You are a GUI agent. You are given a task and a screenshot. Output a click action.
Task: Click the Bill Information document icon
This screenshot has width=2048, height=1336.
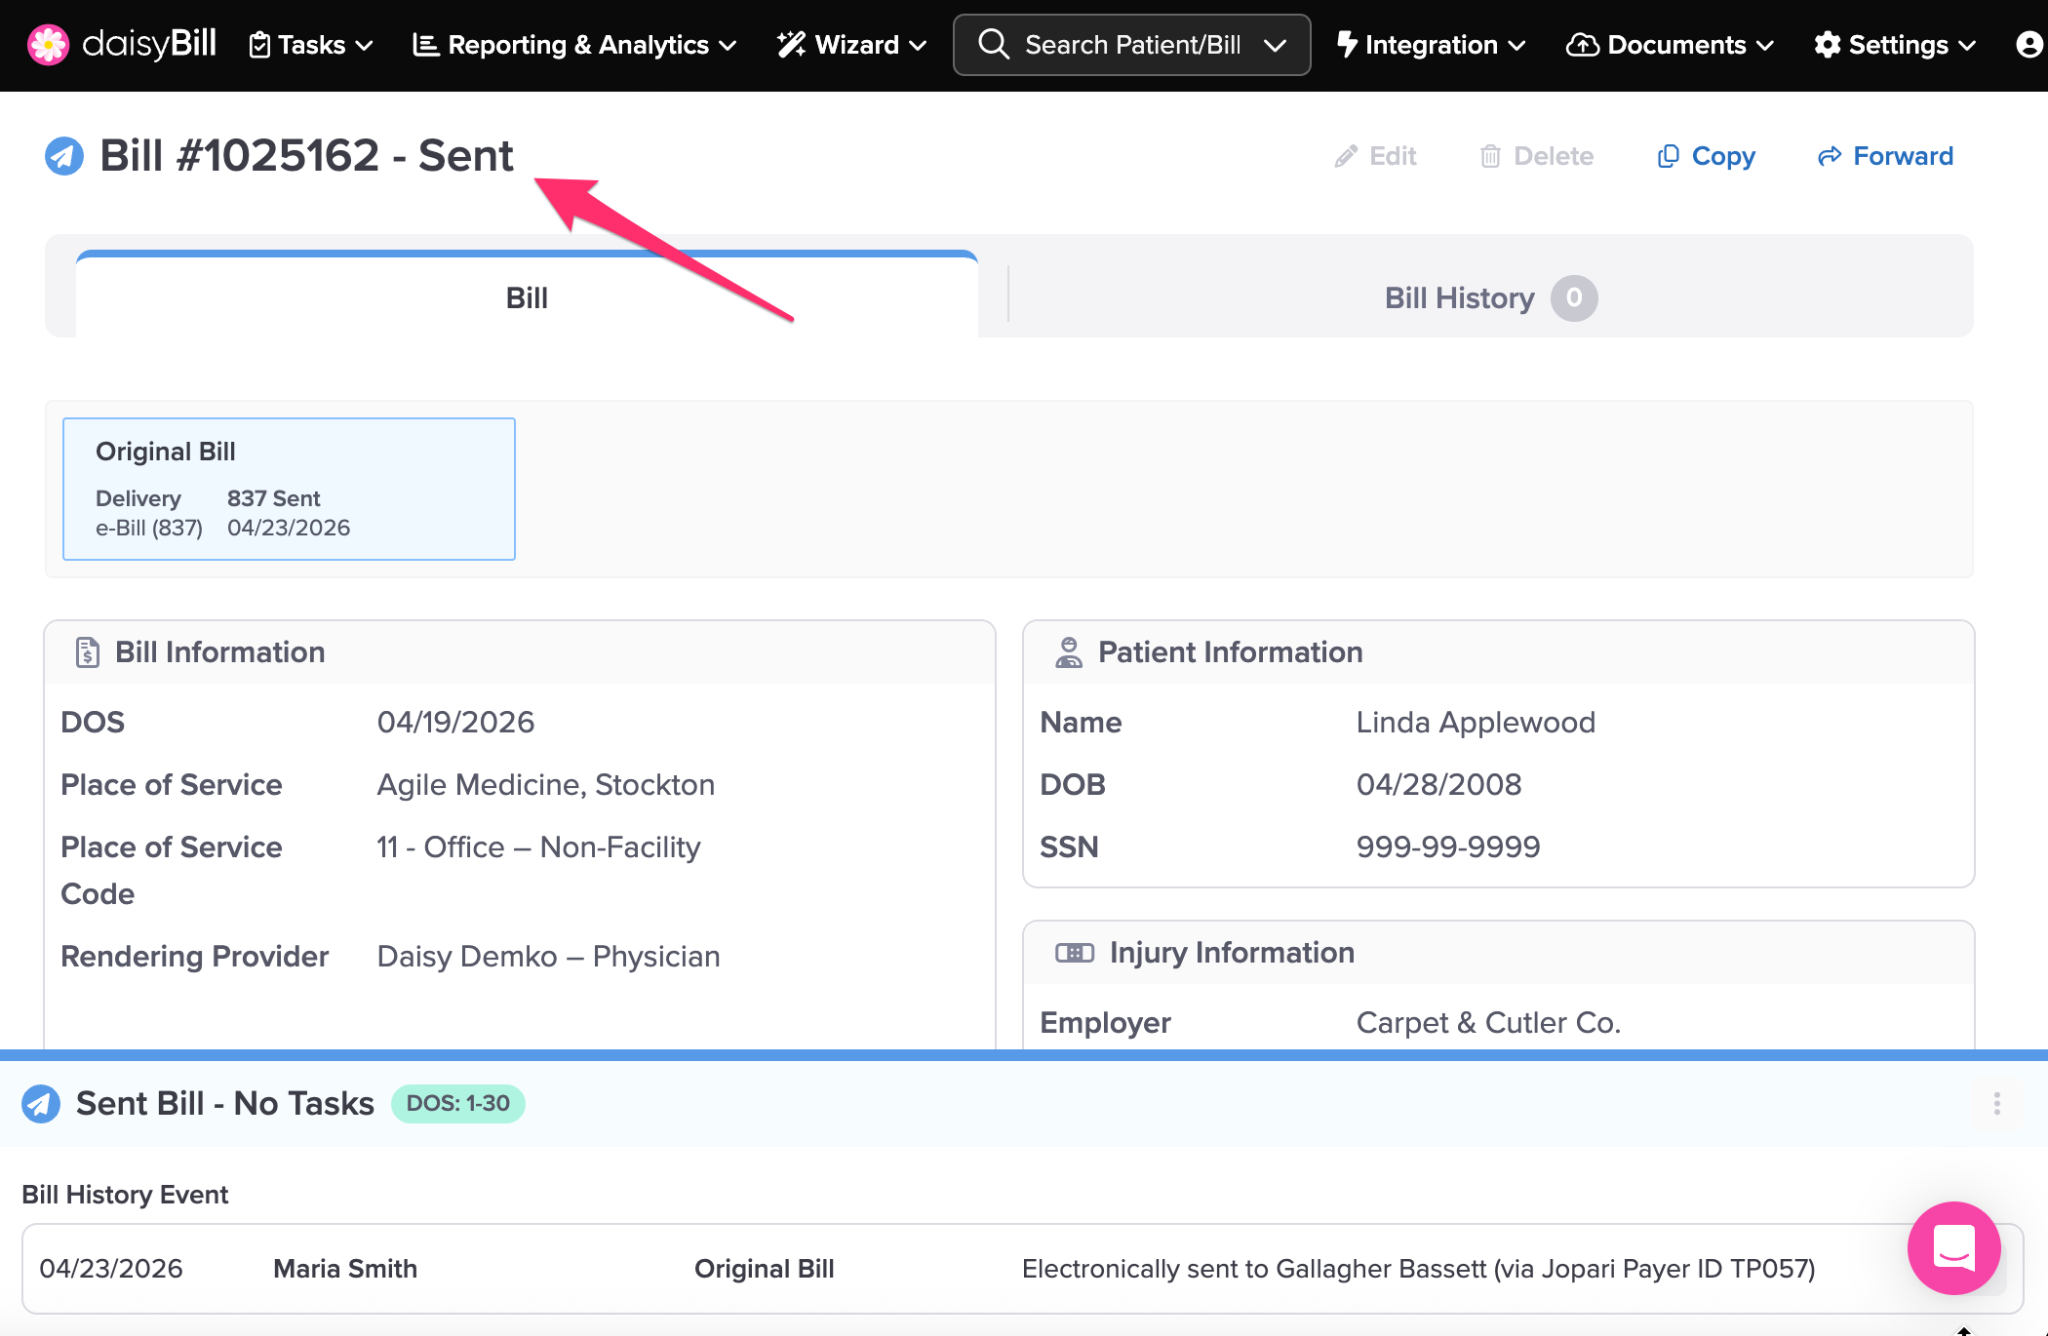pos(87,652)
